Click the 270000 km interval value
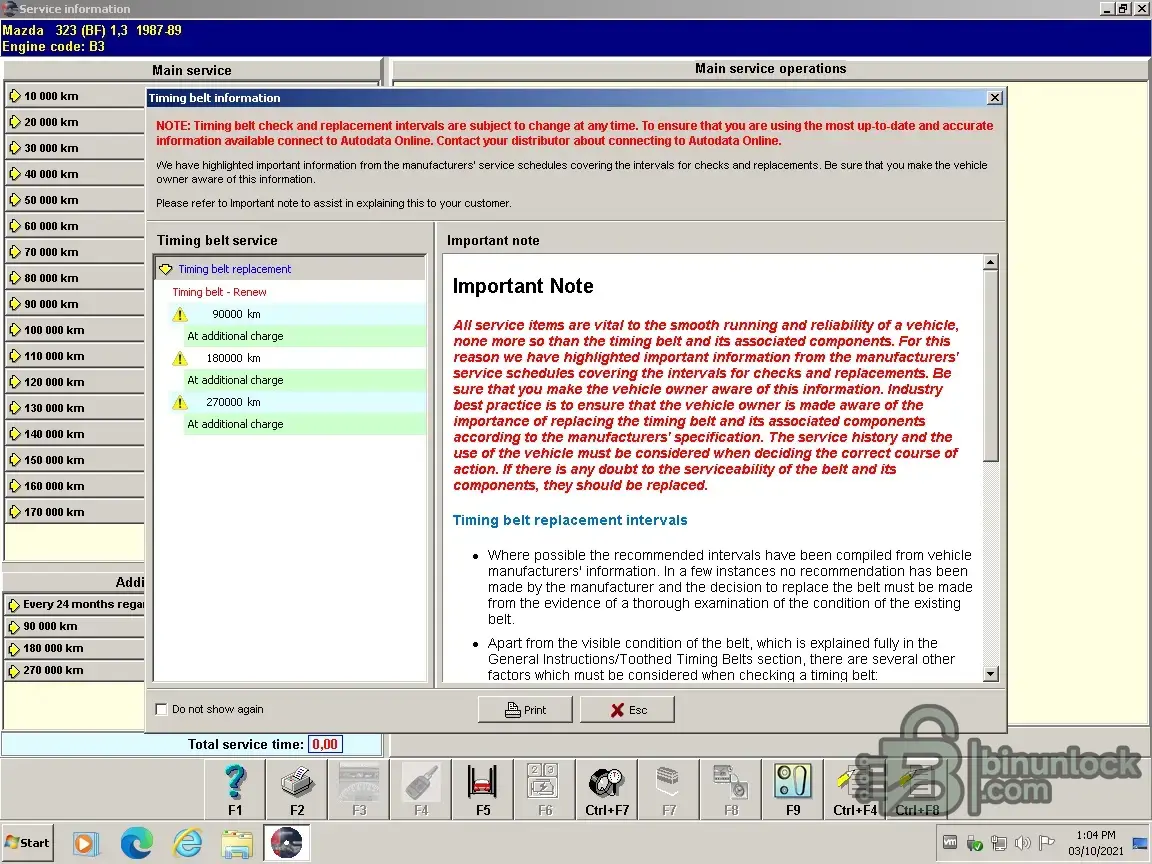1152x864 pixels. pyautogui.click(x=233, y=402)
